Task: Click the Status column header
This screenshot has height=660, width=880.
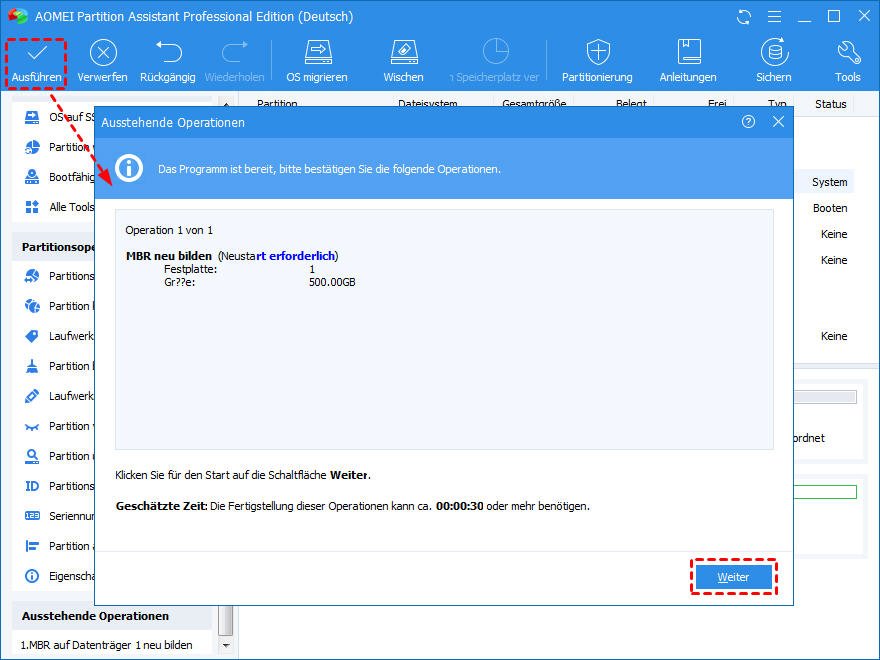Action: point(830,104)
